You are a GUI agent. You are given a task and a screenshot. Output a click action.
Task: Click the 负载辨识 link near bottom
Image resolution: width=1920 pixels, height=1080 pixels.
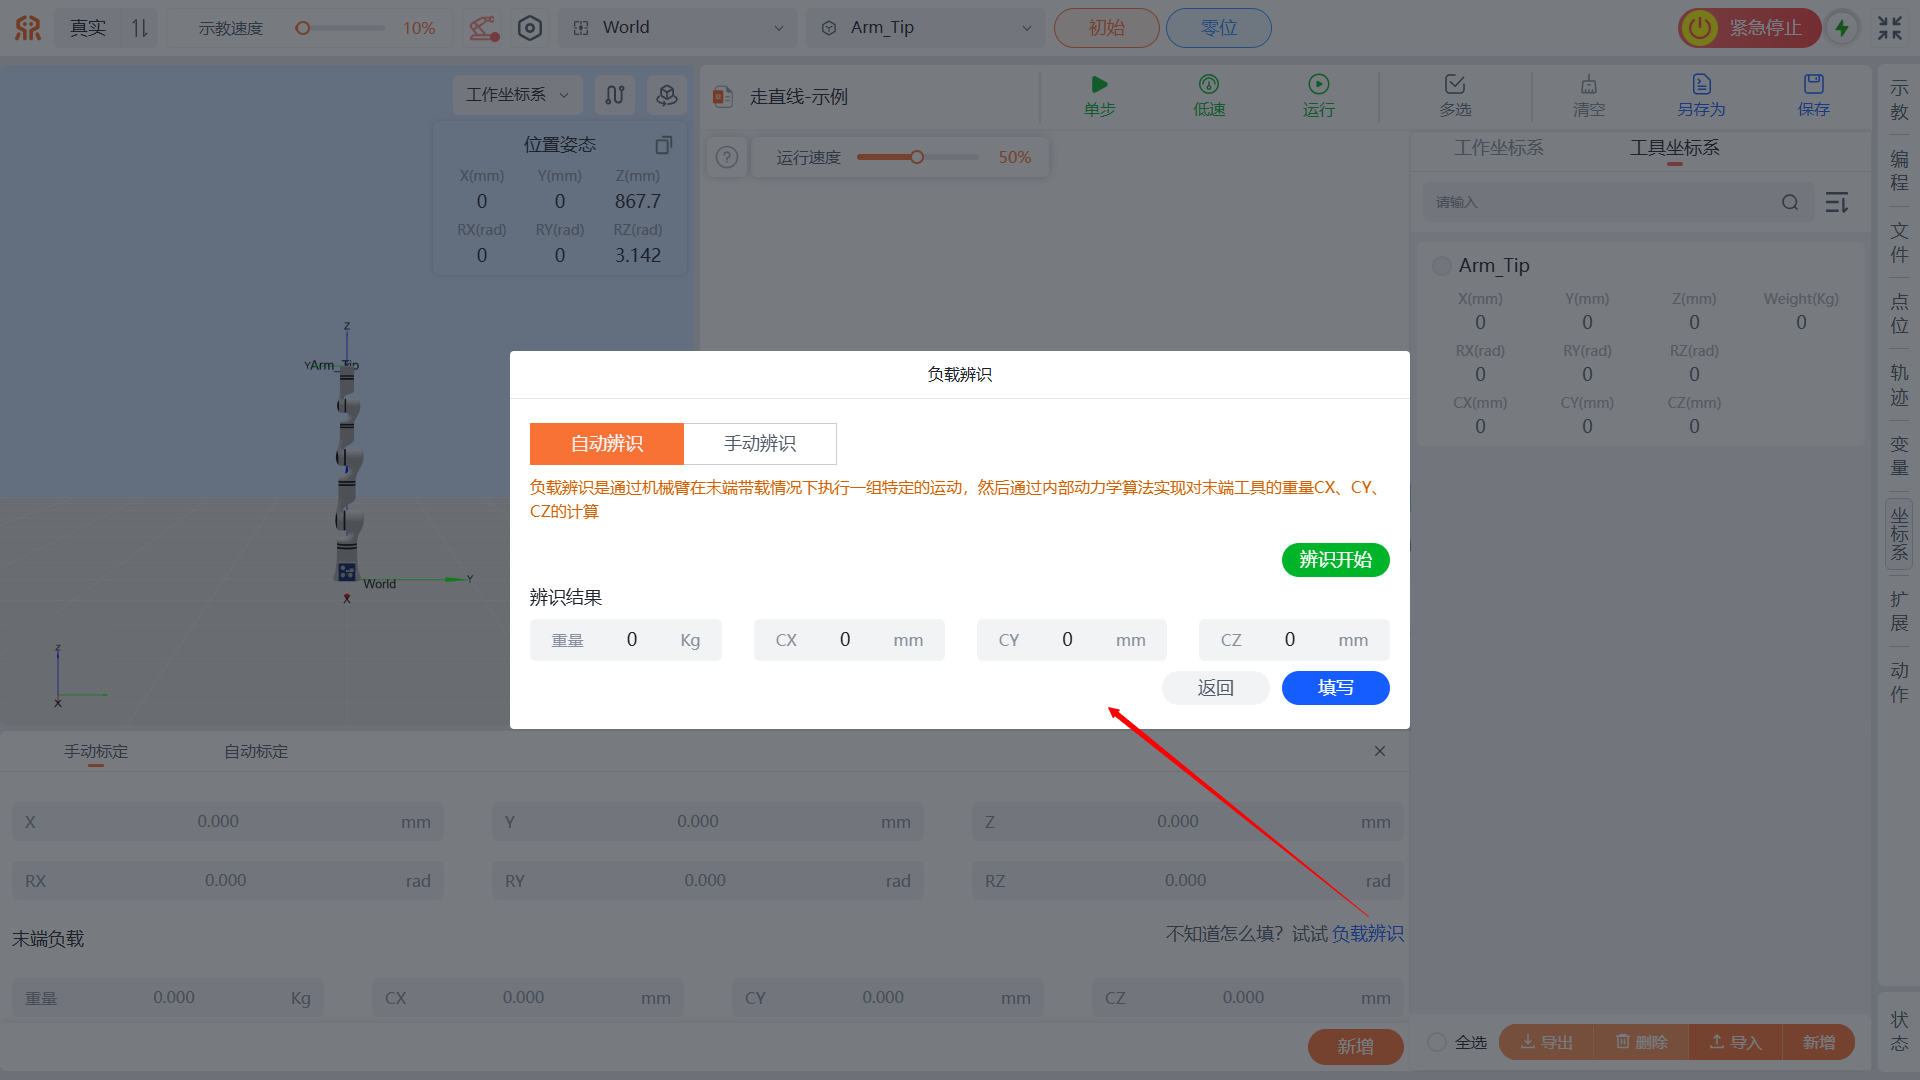pos(1367,933)
